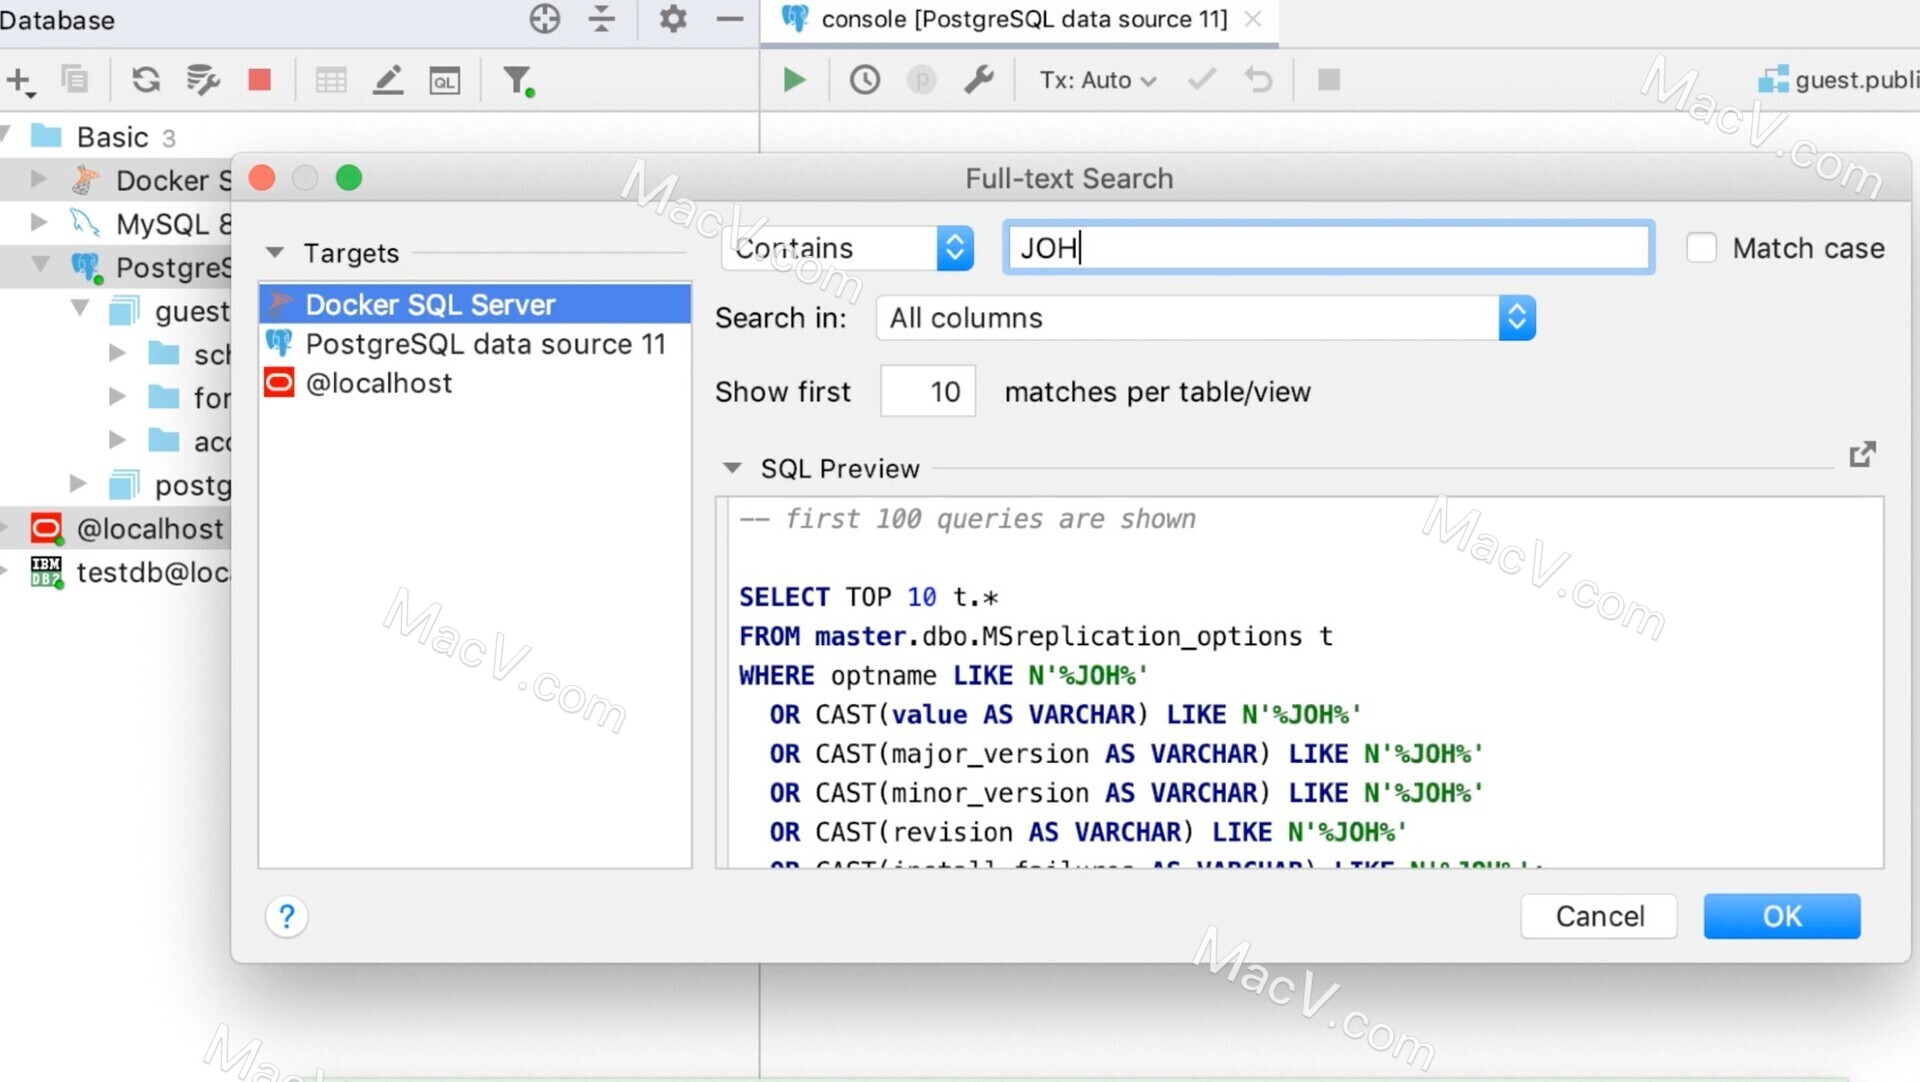The height and width of the screenshot is (1082, 1920).
Task: Select PostgreSQL data source 11 target
Action: pyautogui.click(x=475, y=344)
